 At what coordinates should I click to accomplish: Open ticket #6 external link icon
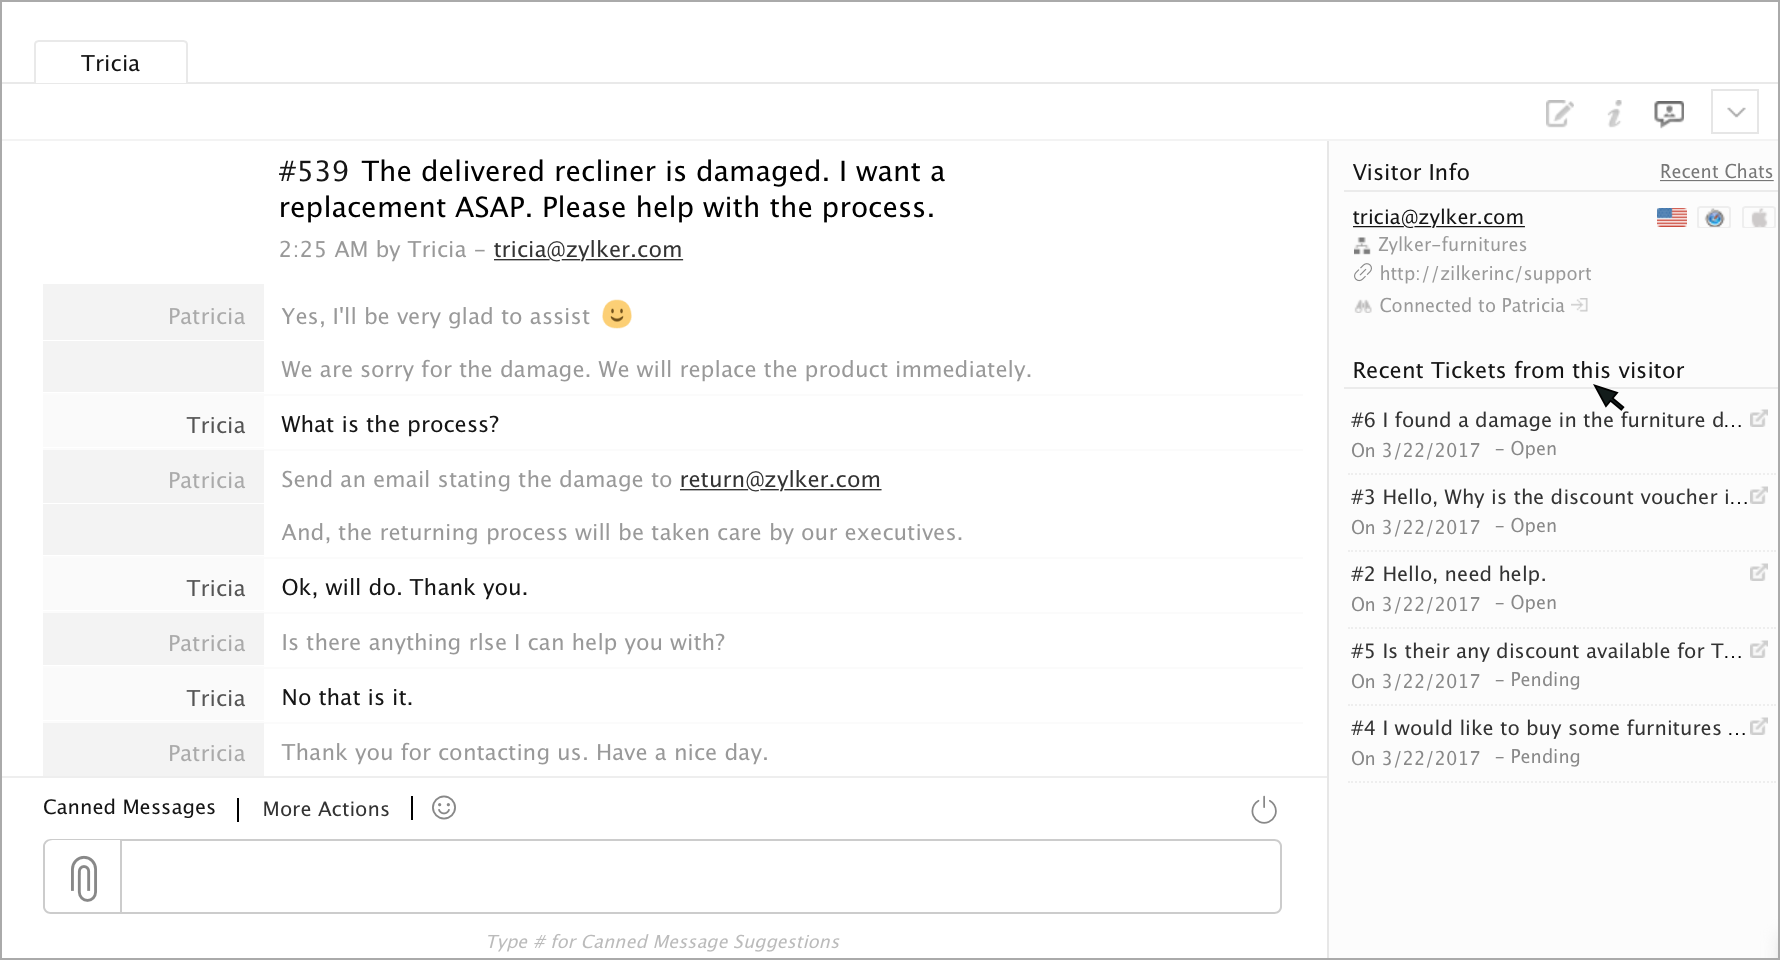click(x=1759, y=419)
